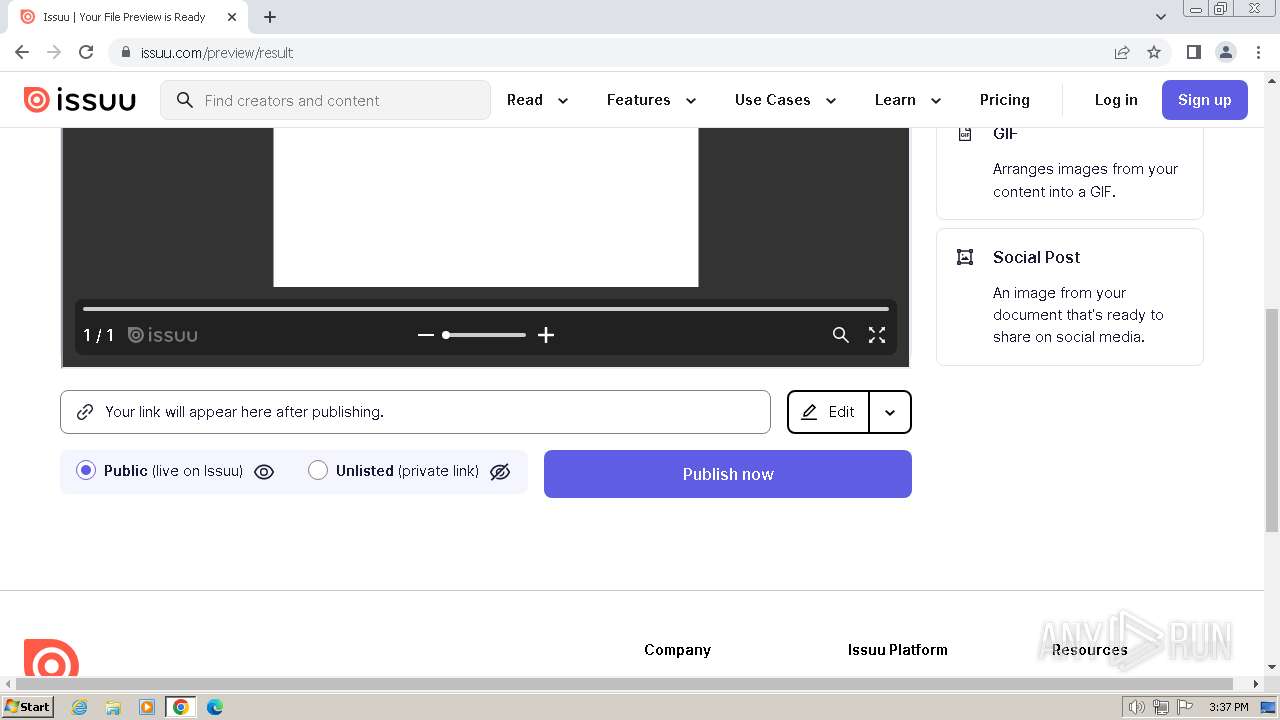Open Chrome profile icon
Screen dimensions: 1280x720
[1226, 52]
